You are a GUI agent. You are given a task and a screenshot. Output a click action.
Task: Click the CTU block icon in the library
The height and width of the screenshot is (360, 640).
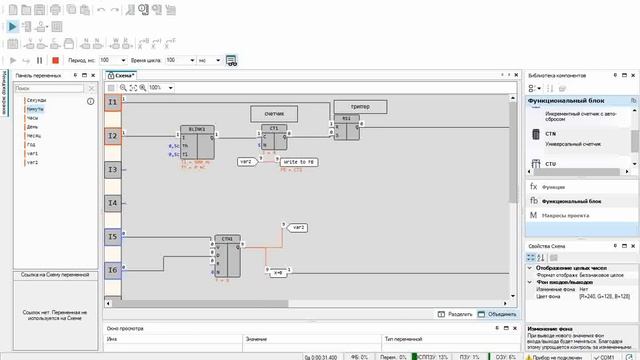coord(536,164)
